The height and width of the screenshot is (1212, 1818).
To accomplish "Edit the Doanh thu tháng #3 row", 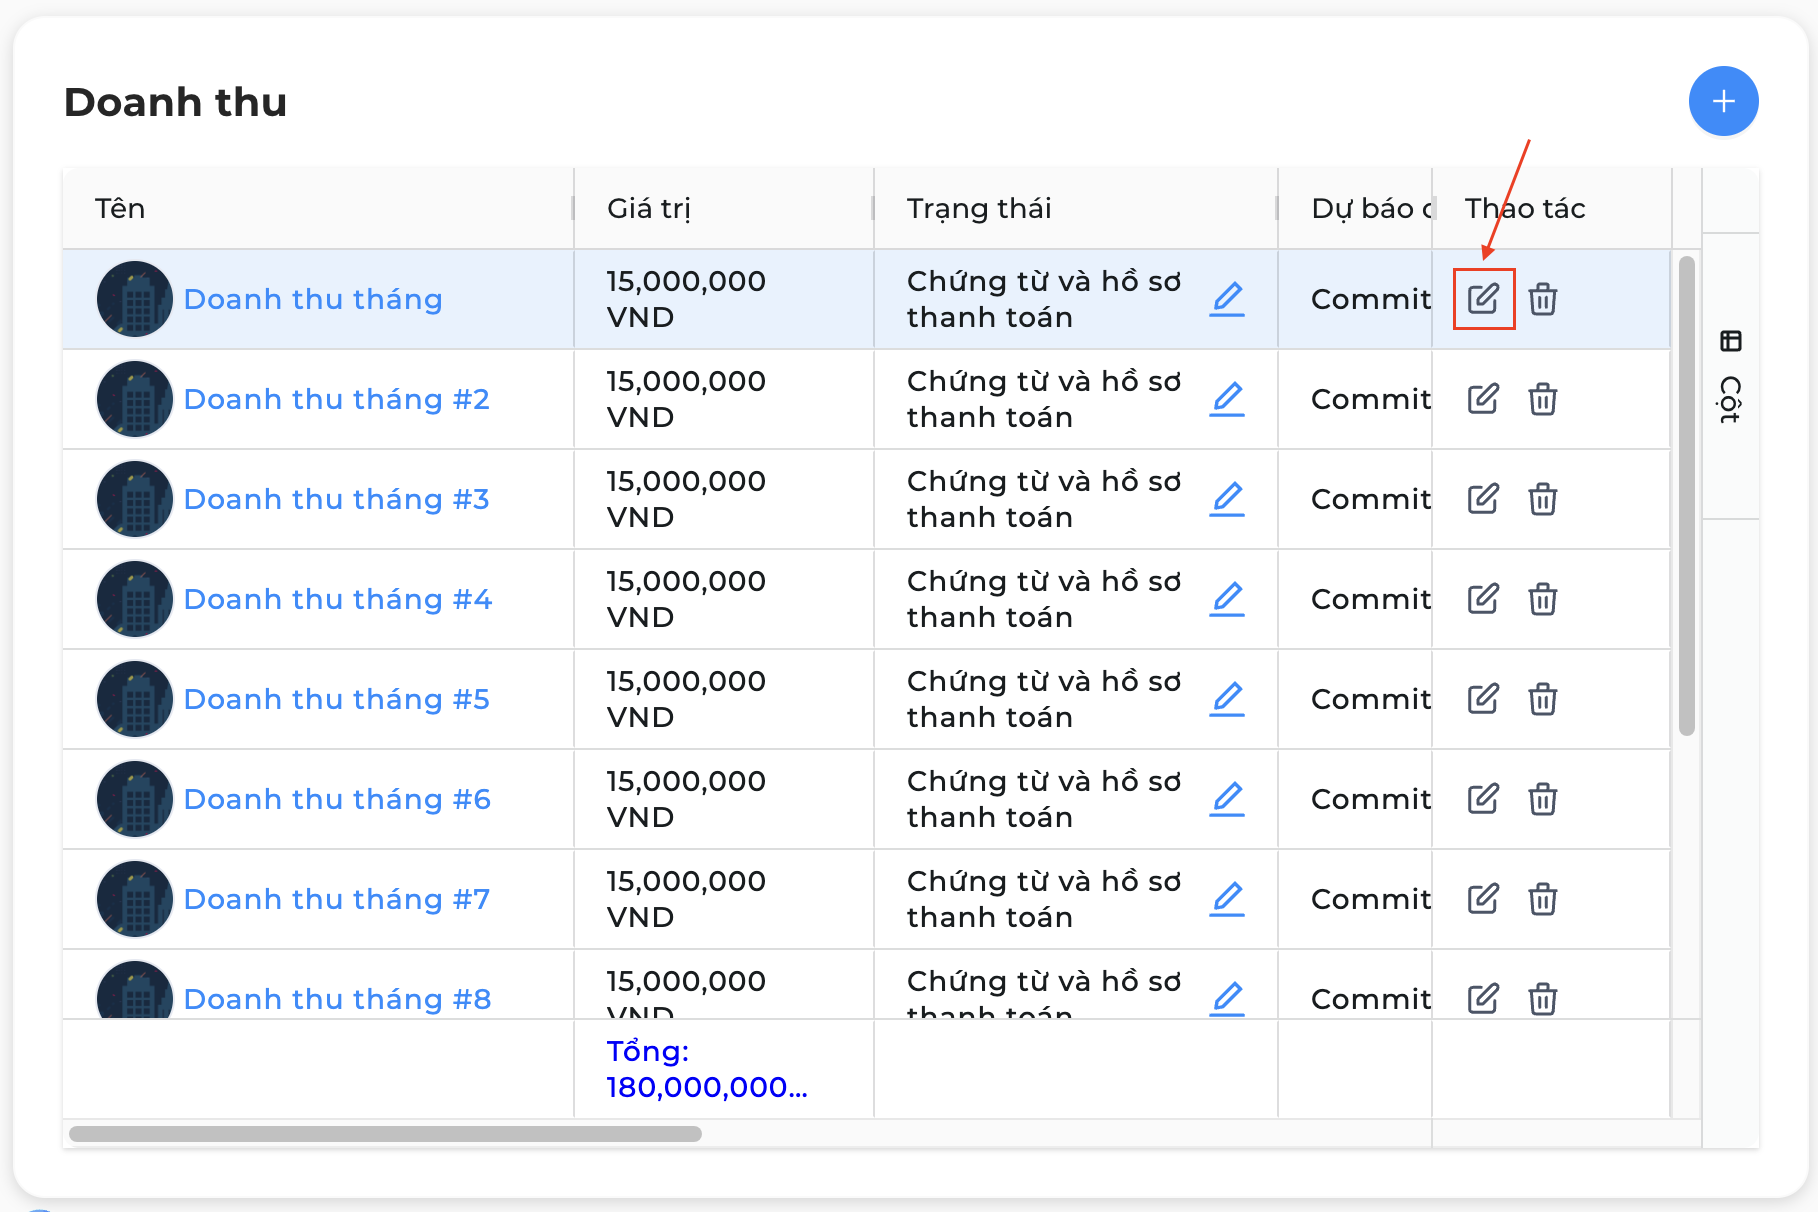I will [1483, 499].
